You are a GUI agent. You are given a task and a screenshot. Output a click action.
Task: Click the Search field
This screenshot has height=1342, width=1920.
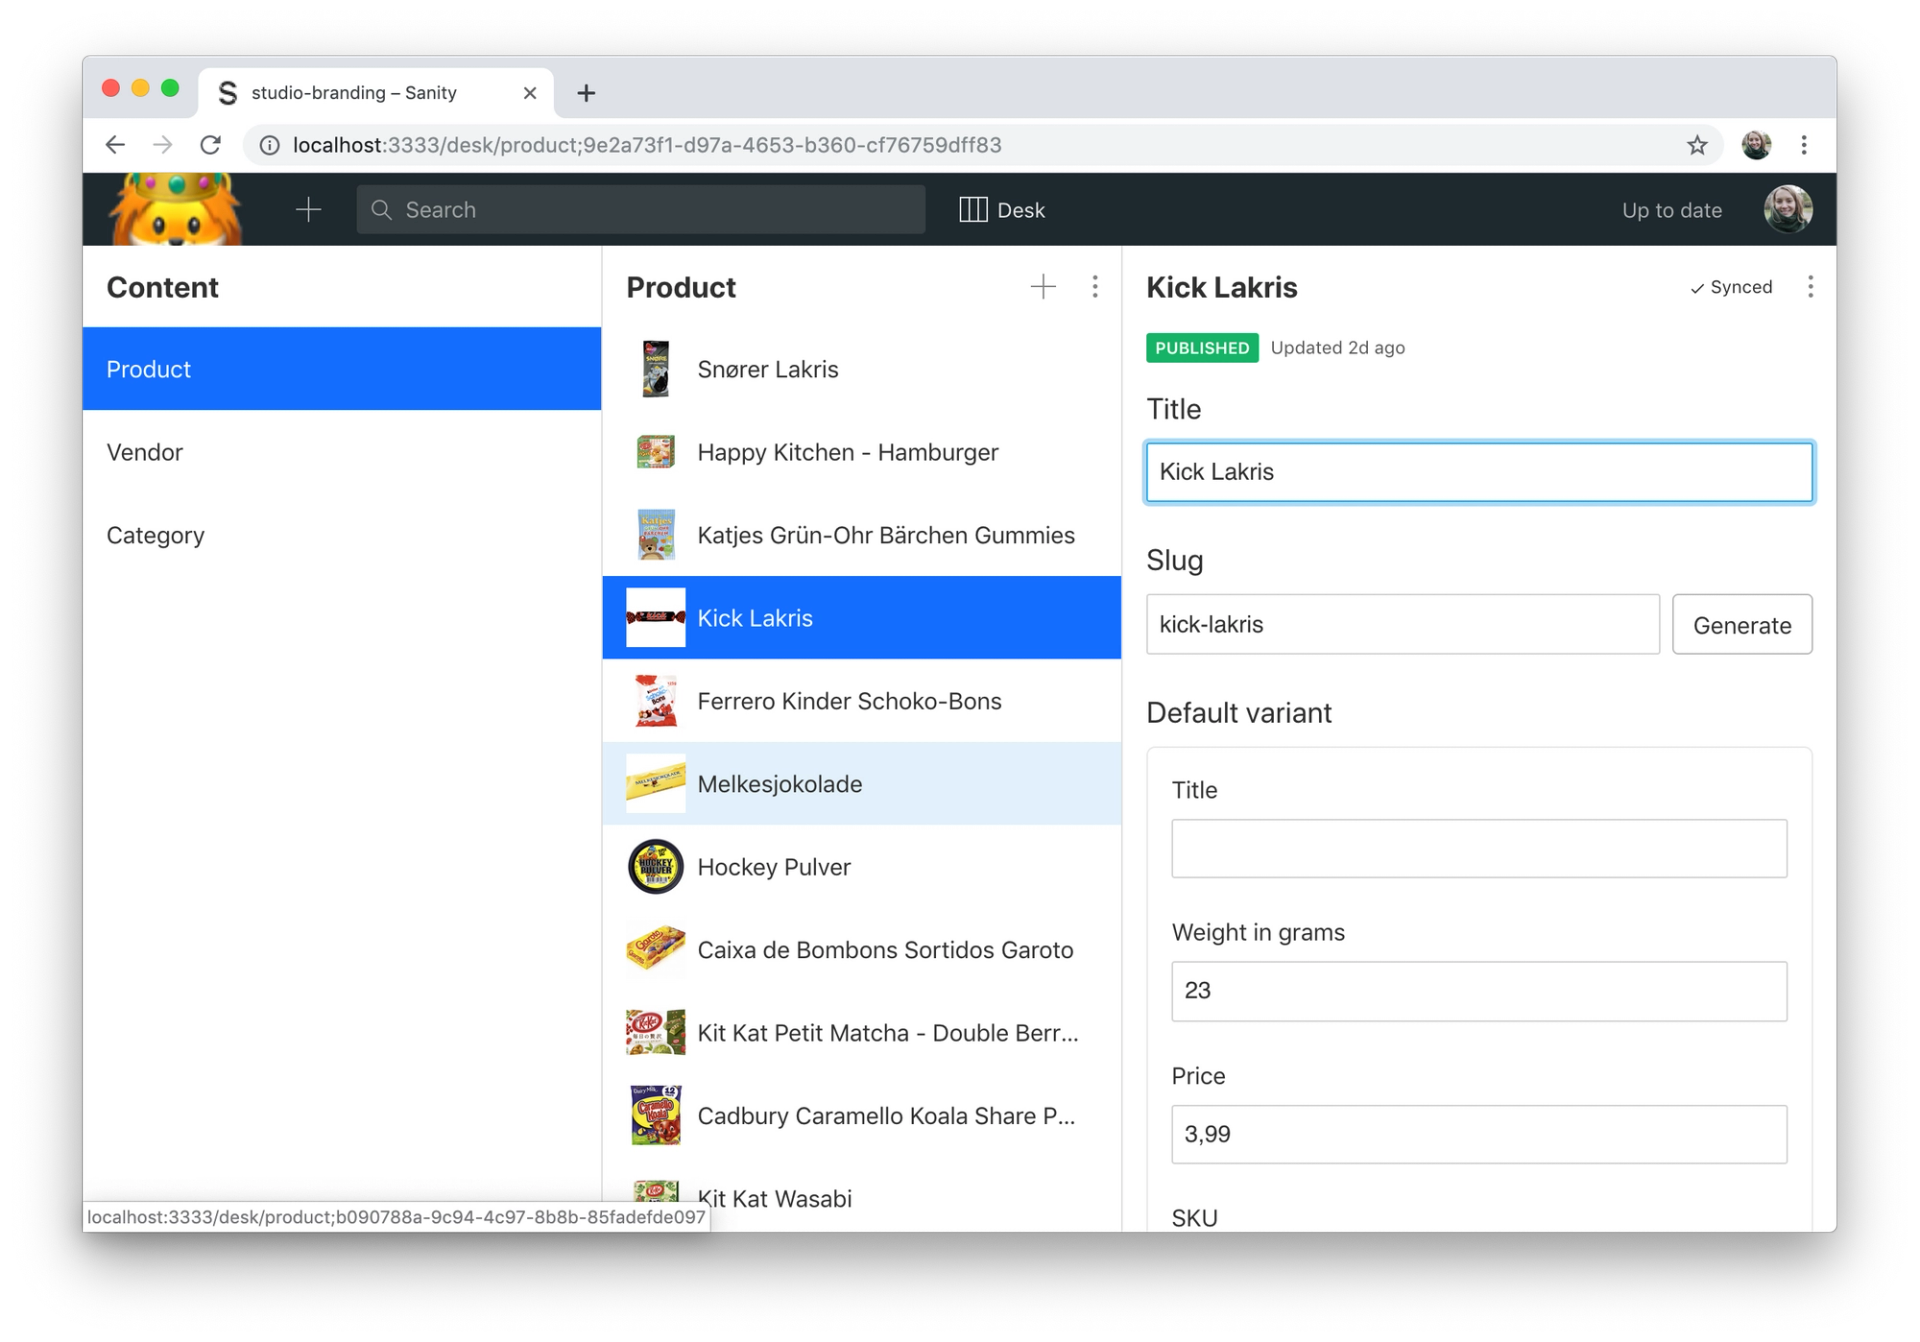tap(640, 210)
